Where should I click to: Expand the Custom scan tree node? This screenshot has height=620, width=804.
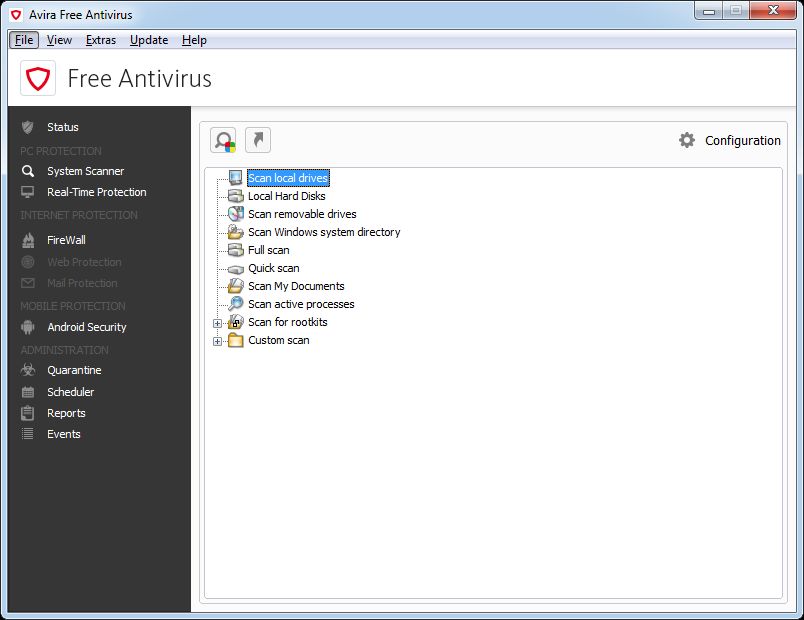(x=217, y=342)
